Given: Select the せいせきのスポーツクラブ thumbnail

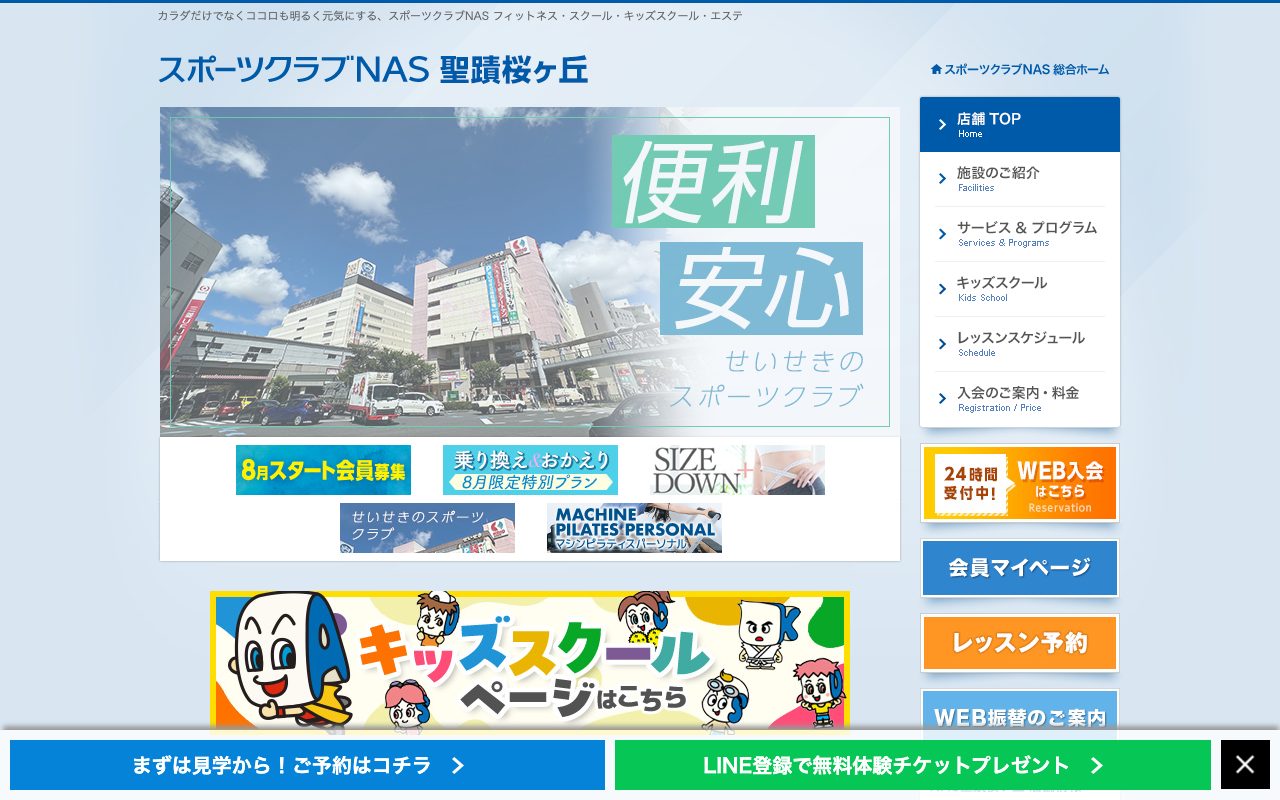Looking at the screenshot, I should pos(427,528).
